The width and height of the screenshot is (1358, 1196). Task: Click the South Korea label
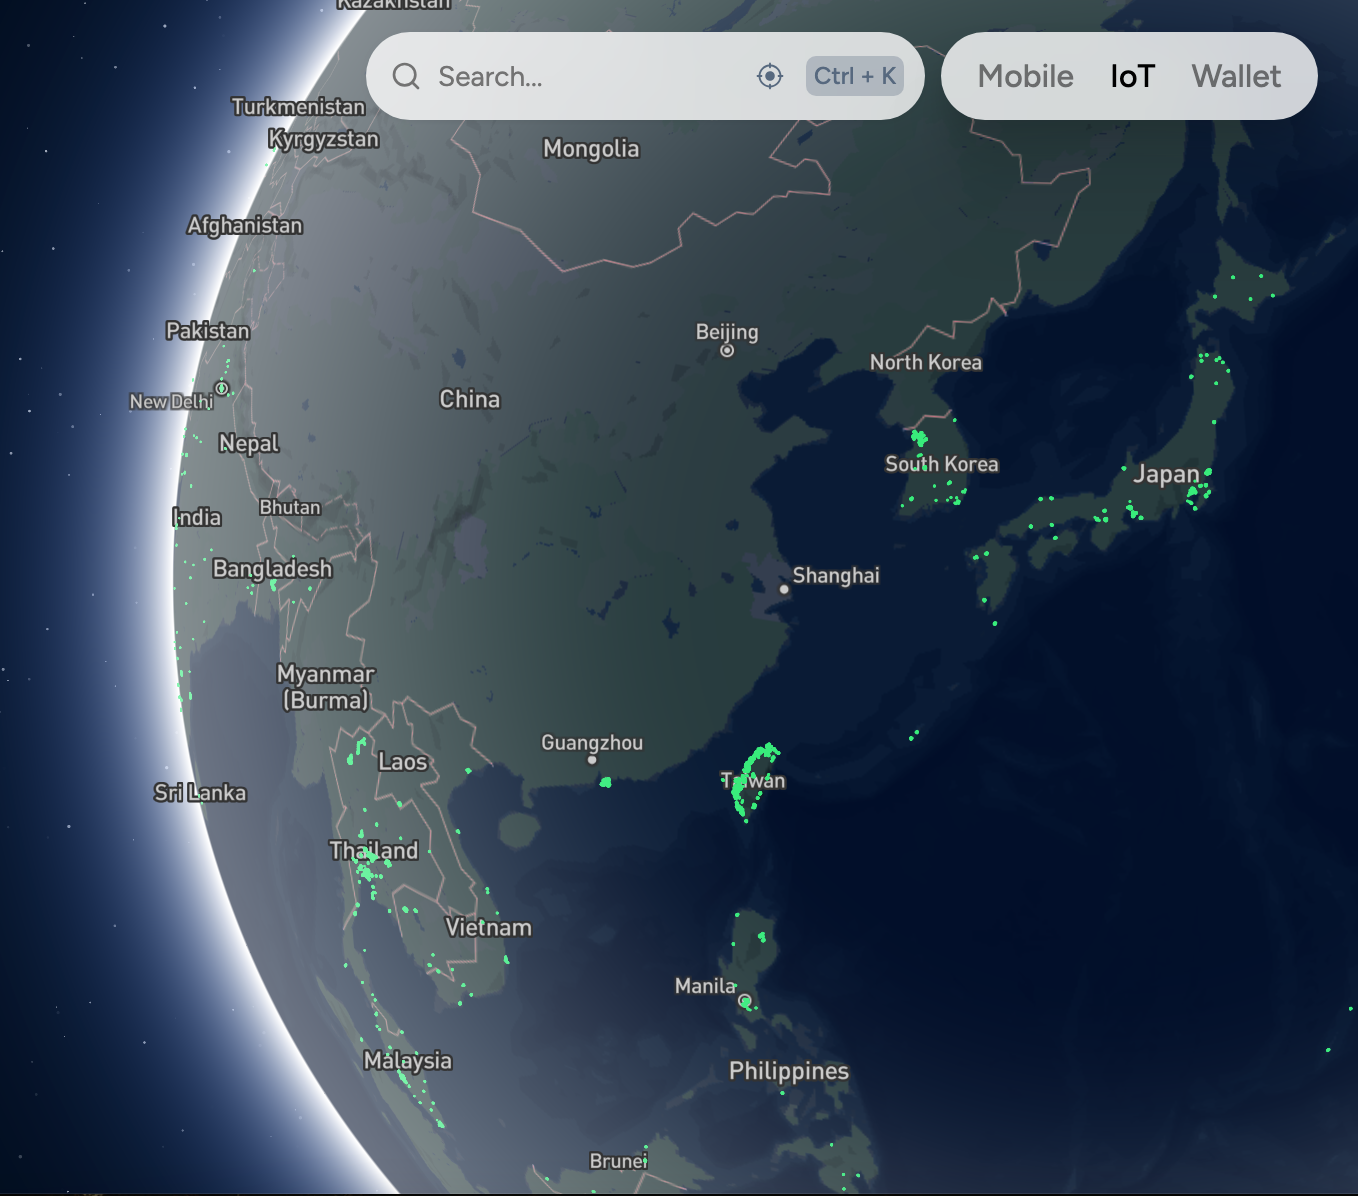(x=942, y=464)
